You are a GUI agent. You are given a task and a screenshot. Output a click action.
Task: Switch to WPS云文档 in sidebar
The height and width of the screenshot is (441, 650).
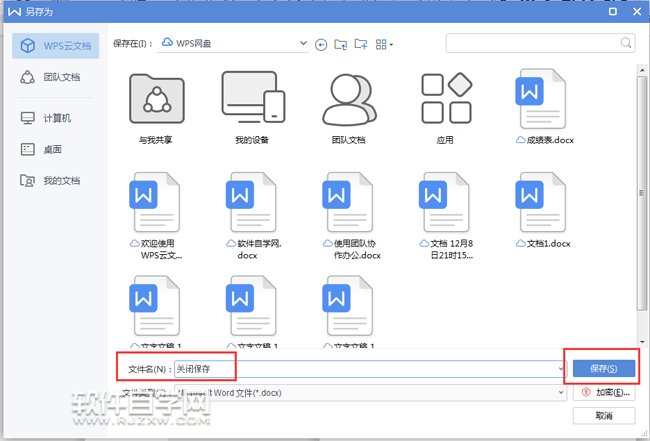coord(56,46)
